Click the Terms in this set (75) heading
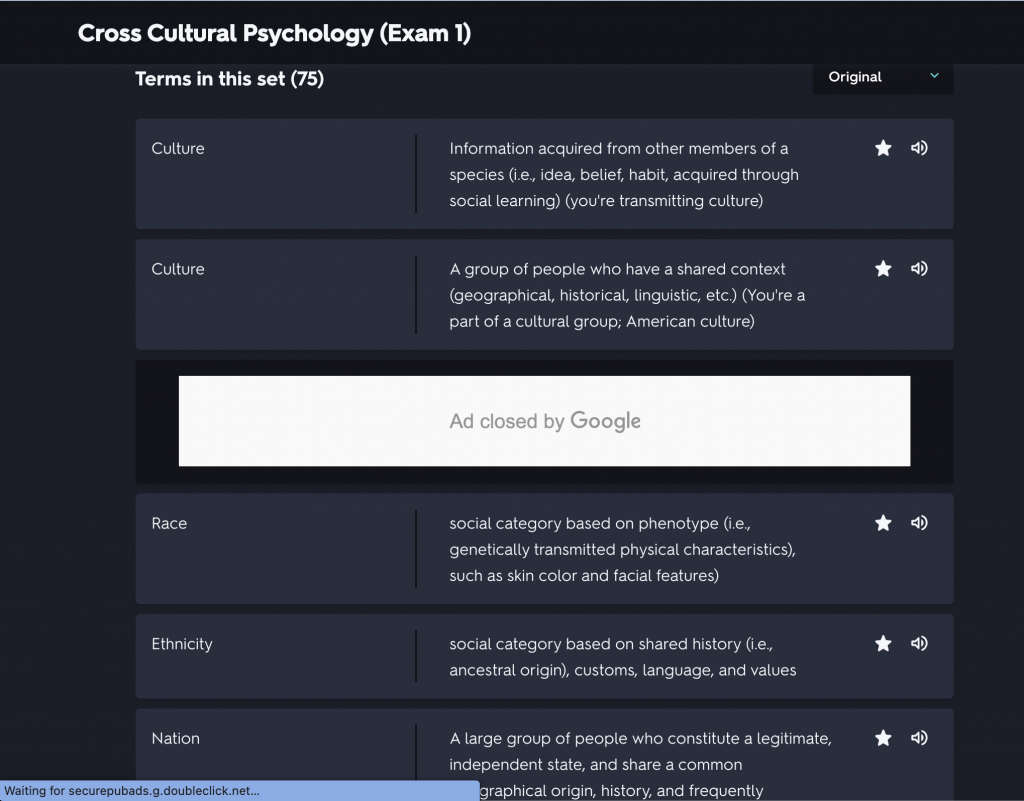Screen dimensions: 1024x801 229,79
